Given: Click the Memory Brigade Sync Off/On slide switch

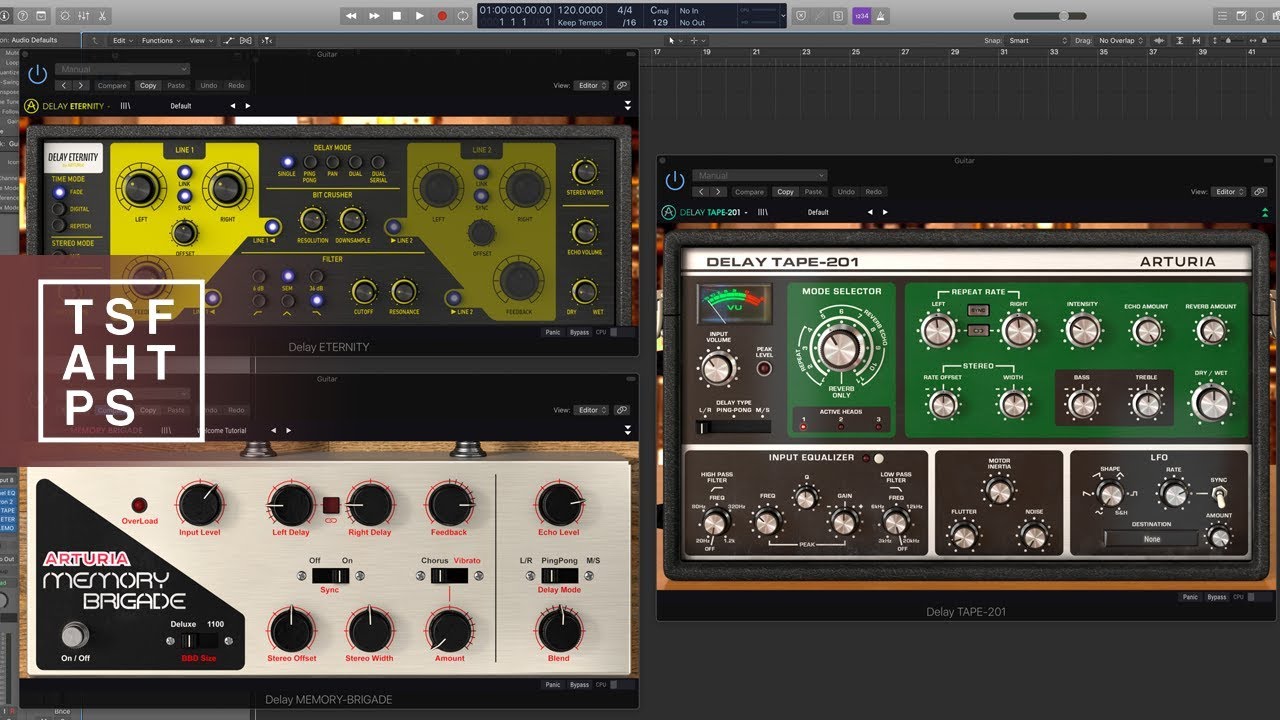Looking at the screenshot, I should coord(330,576).
